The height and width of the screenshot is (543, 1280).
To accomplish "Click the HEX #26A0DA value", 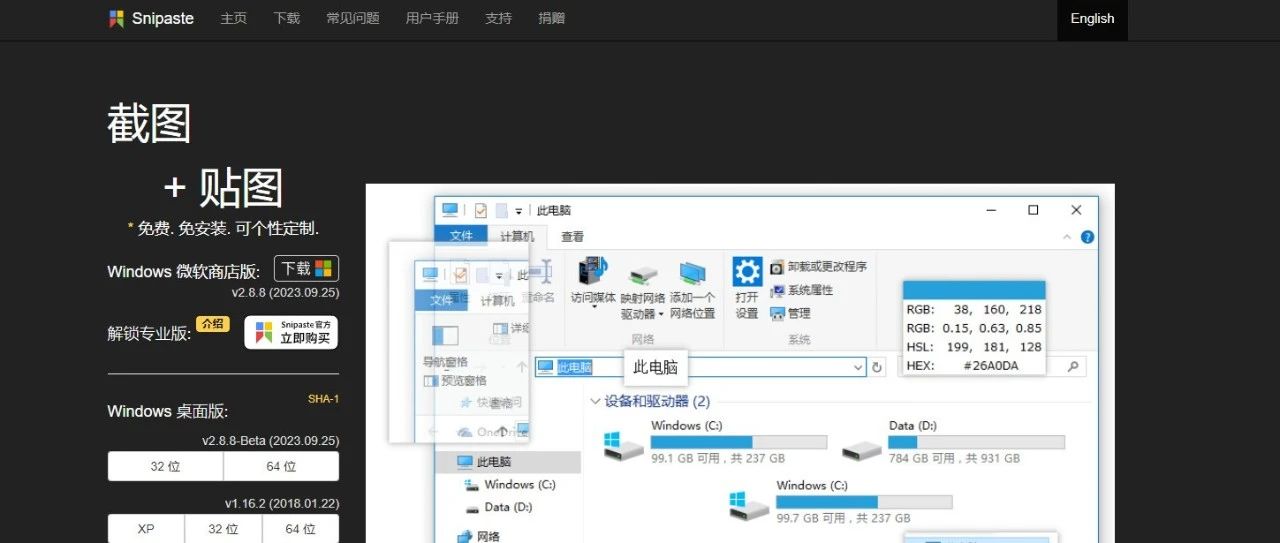I will point(990,366).
